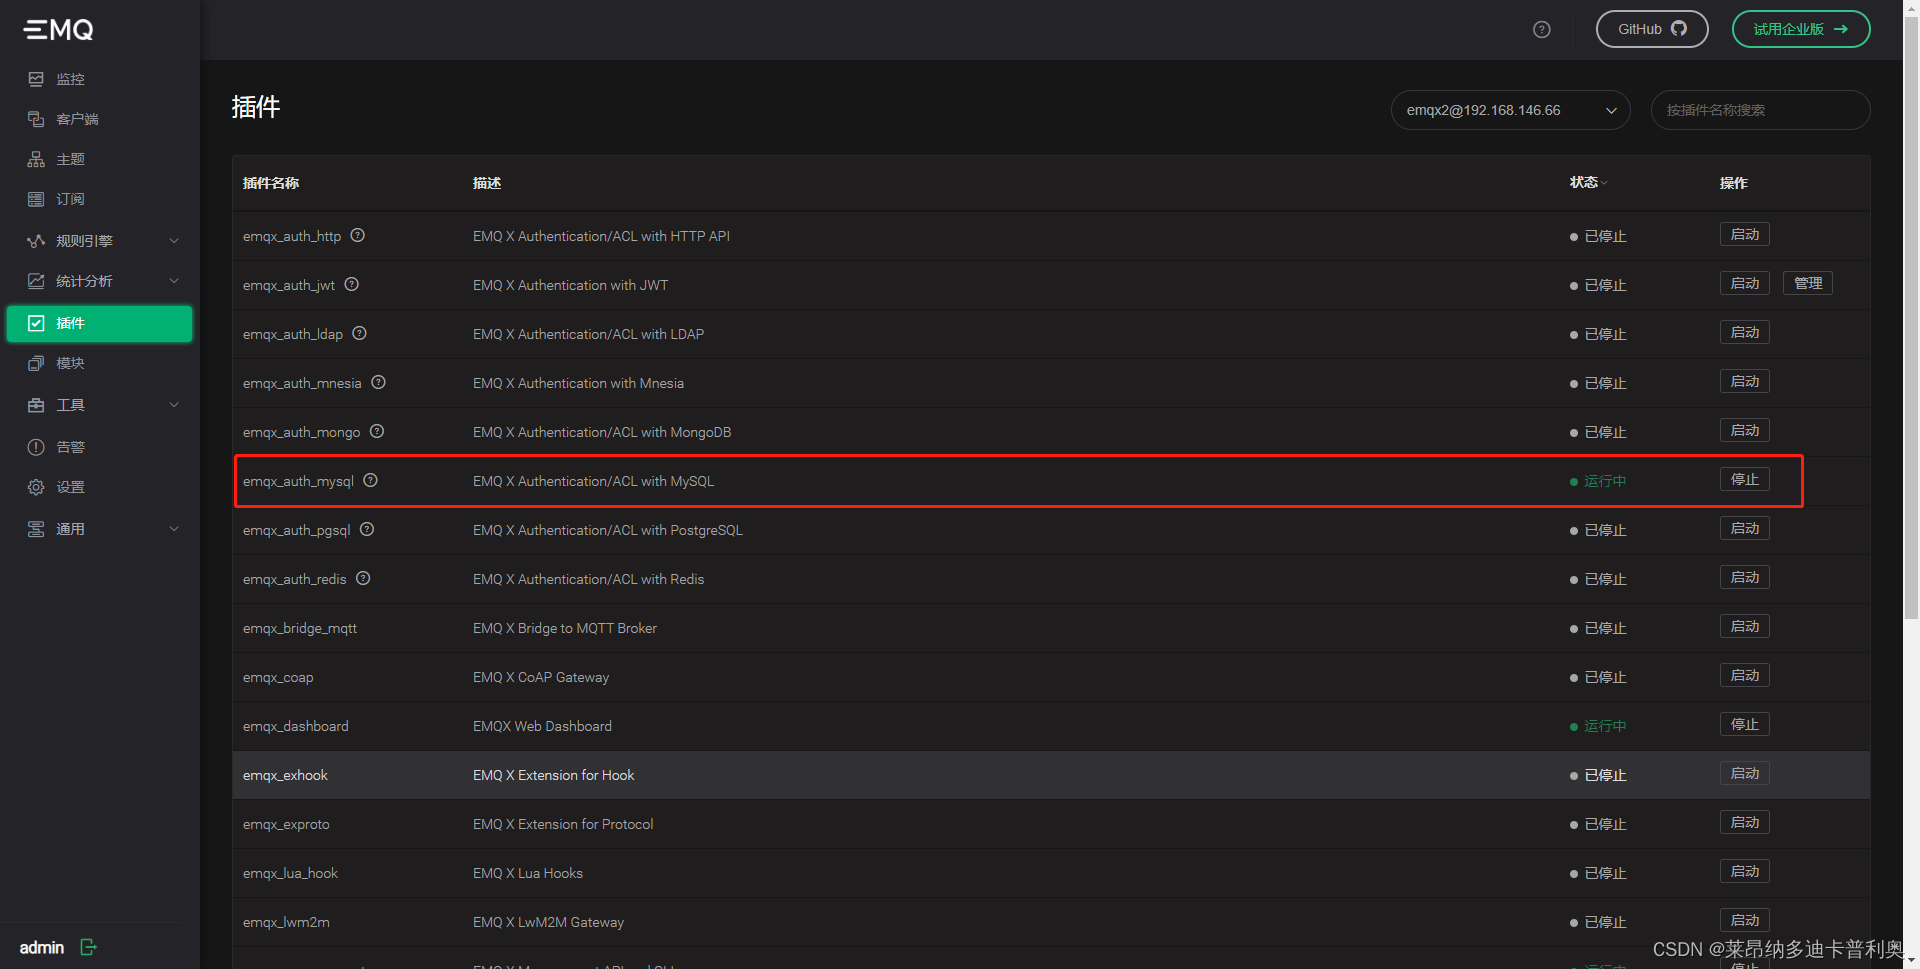Click the 已停止 status of emqx_exhook
1920x969 pixels.
[x=1598, y=775]
